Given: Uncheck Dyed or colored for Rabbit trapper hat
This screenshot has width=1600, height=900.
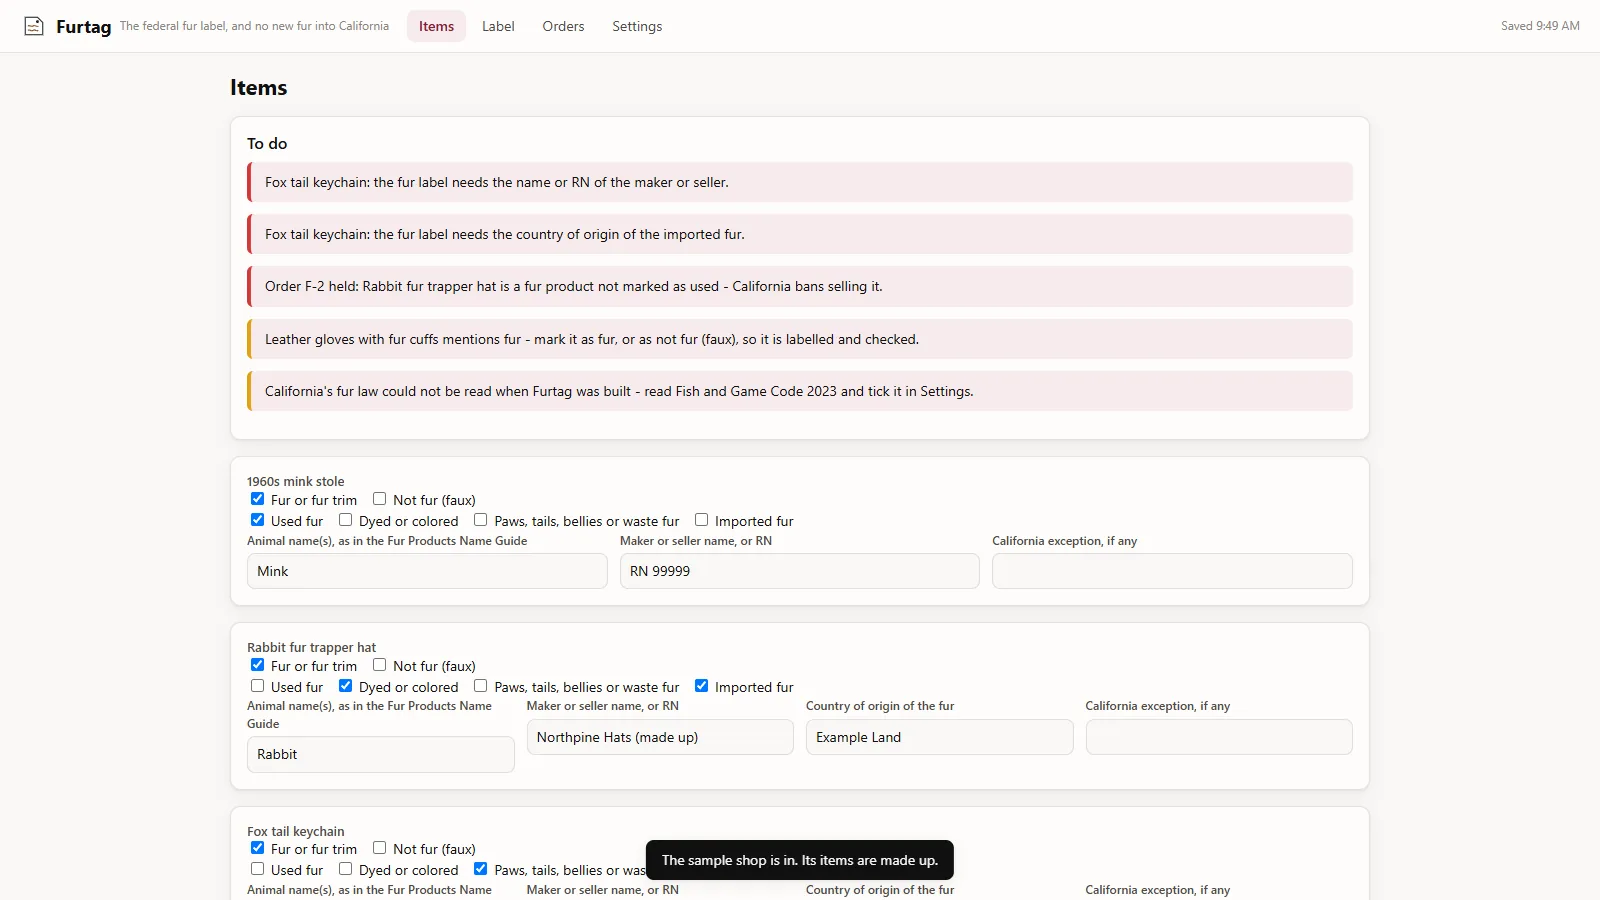Looking at the screenshot, I should coord(345,686).
